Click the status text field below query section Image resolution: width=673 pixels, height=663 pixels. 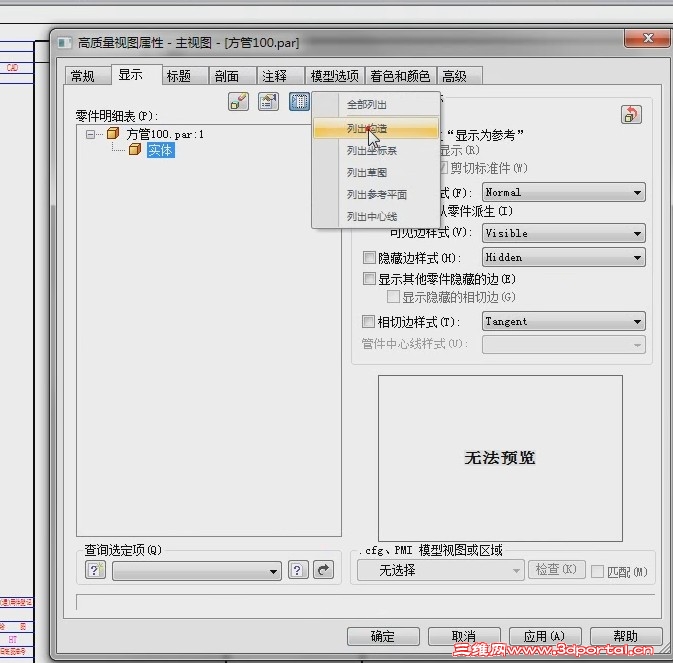(x=366, y=602)
